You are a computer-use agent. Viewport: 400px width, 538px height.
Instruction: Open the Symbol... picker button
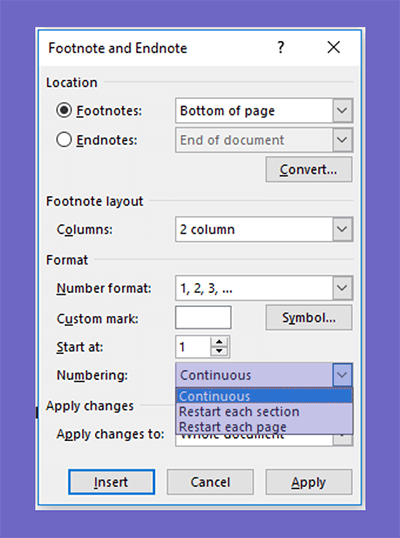point(309,318)
